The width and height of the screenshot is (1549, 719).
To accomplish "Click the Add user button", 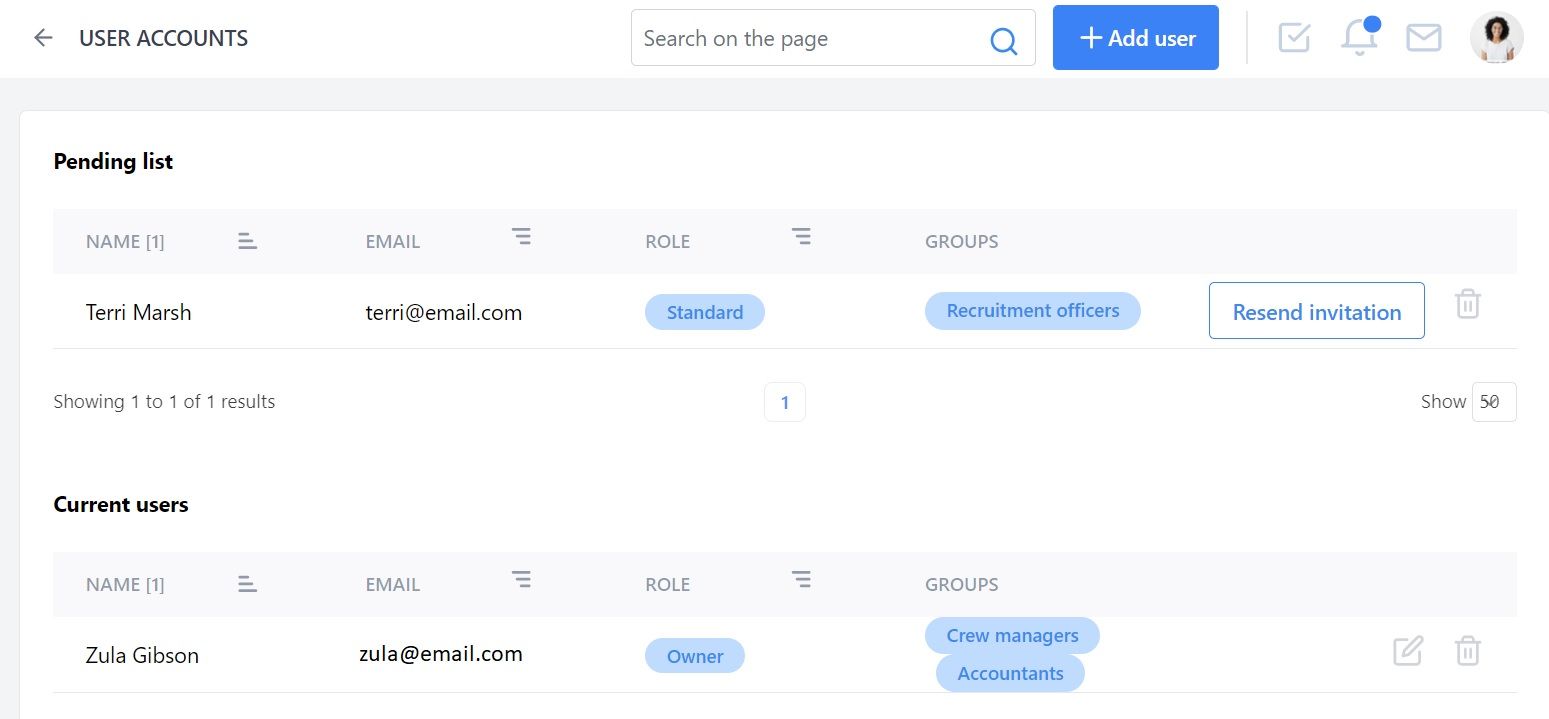I will pyautogui.click(x=1136, y=38).
